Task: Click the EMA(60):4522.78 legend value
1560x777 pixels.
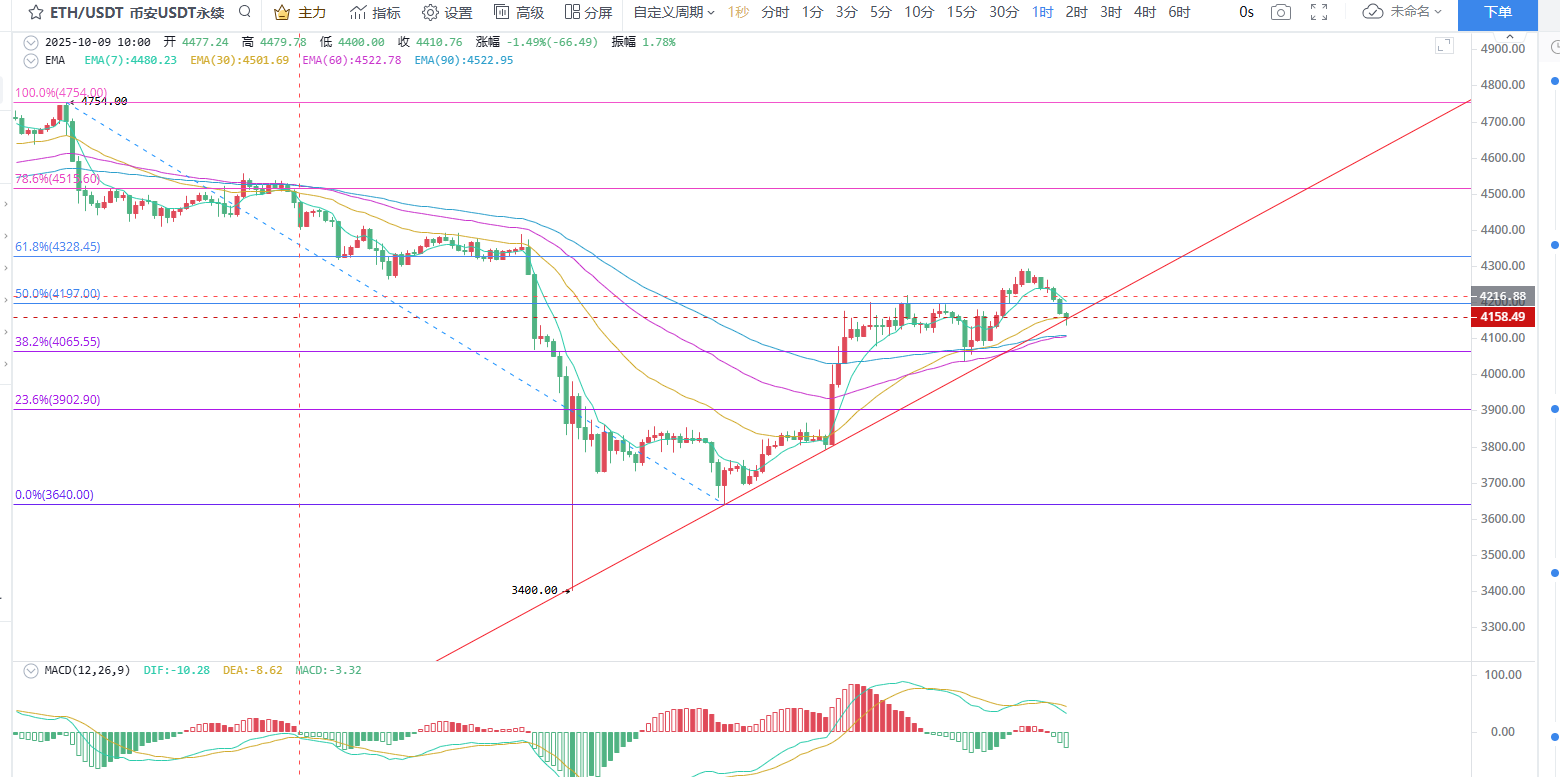Action: [351, 60]
